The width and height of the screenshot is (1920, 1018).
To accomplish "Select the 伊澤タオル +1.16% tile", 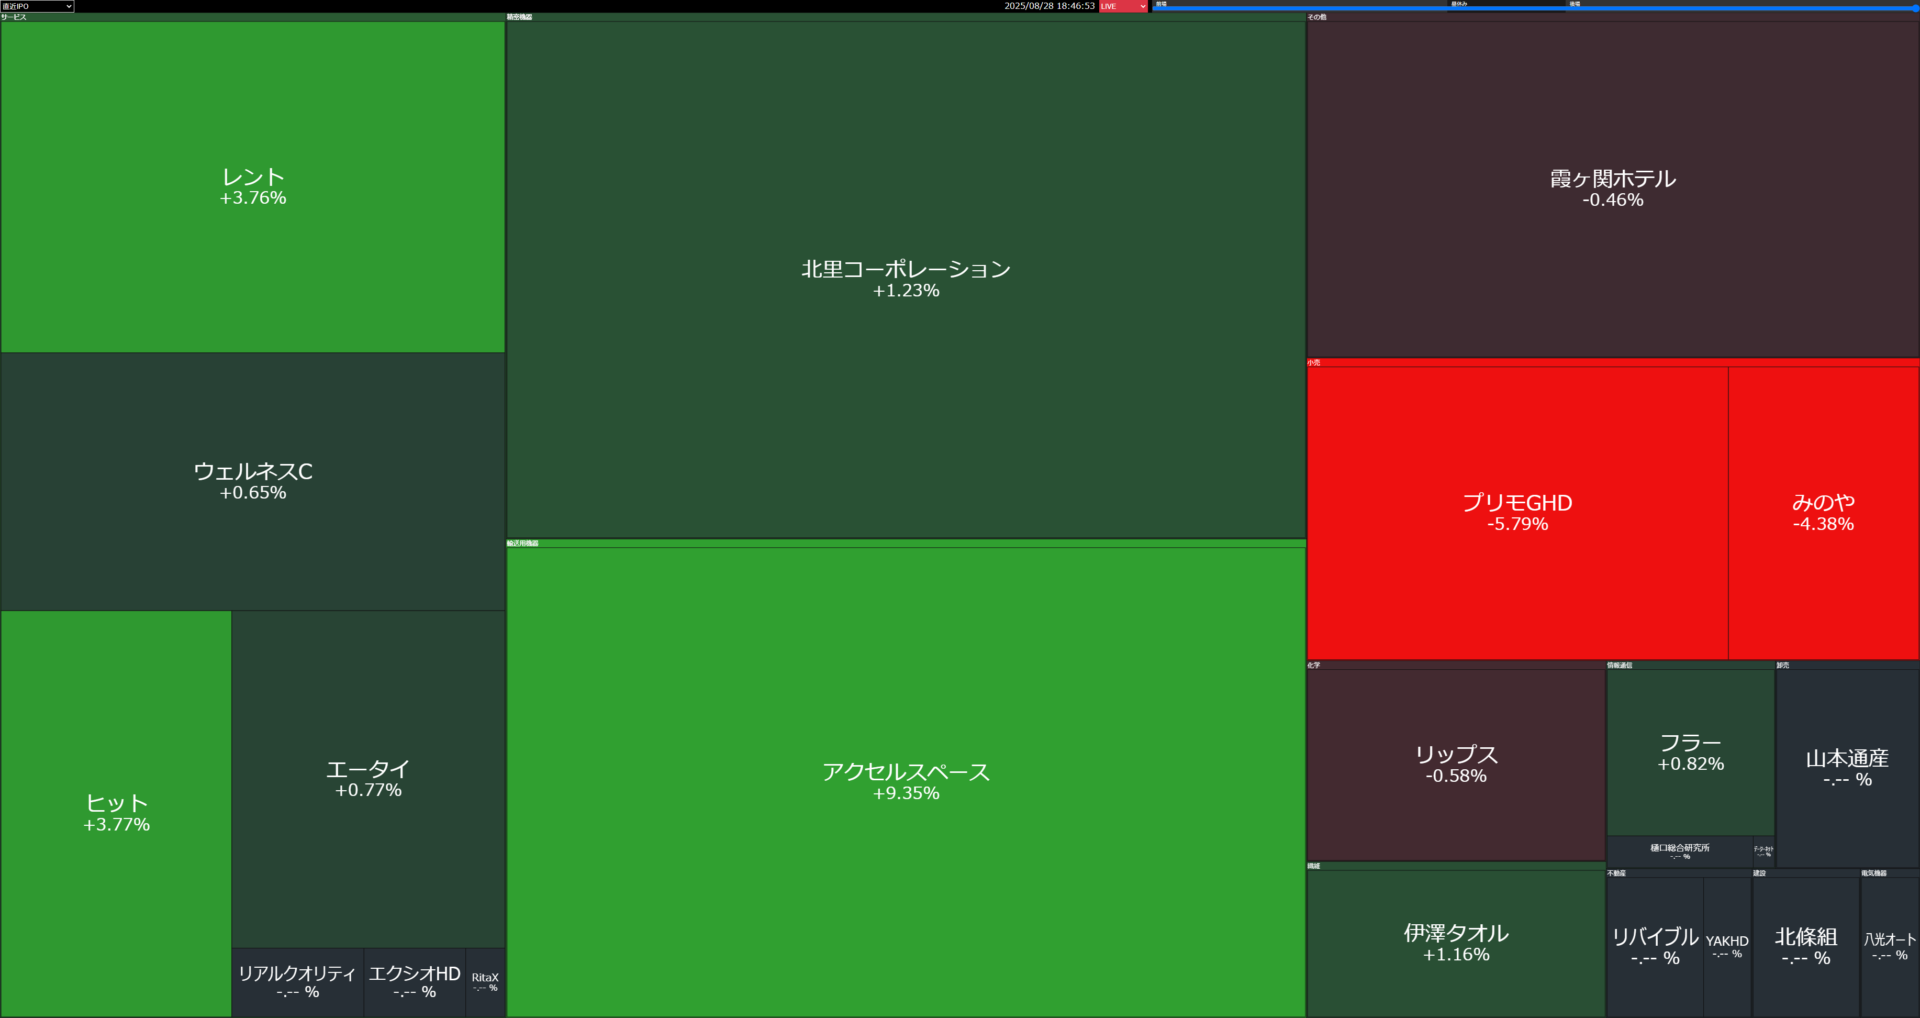I will click(x=1456, y=943).
